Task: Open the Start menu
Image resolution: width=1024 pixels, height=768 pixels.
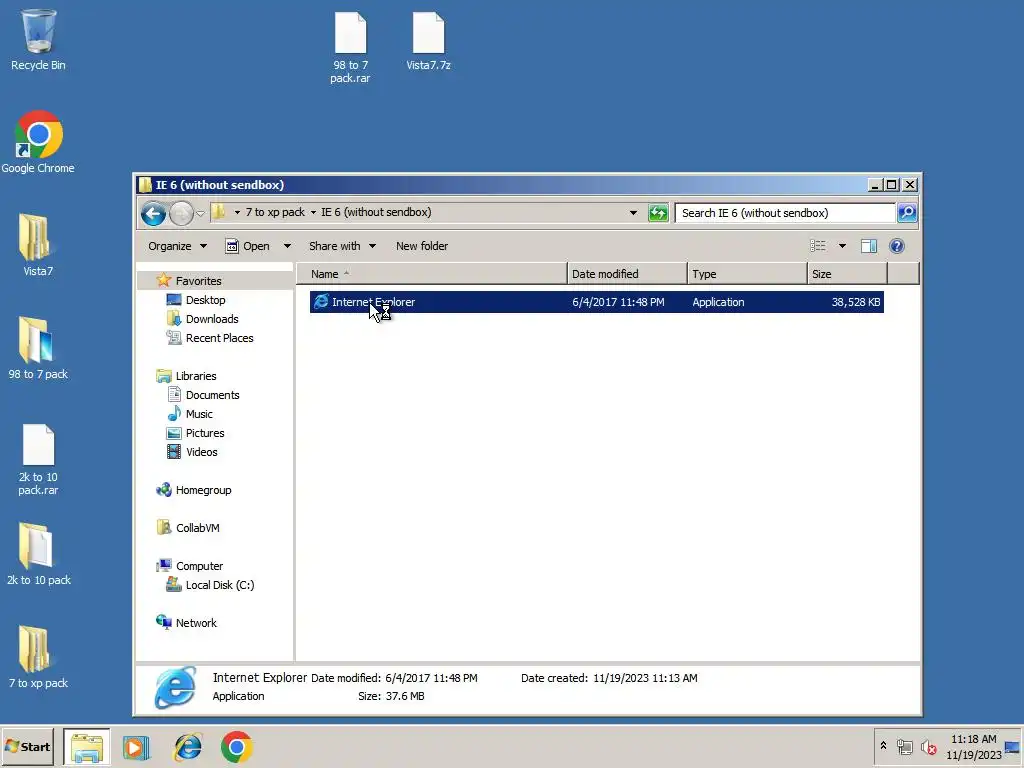Action: click(27, 747)
